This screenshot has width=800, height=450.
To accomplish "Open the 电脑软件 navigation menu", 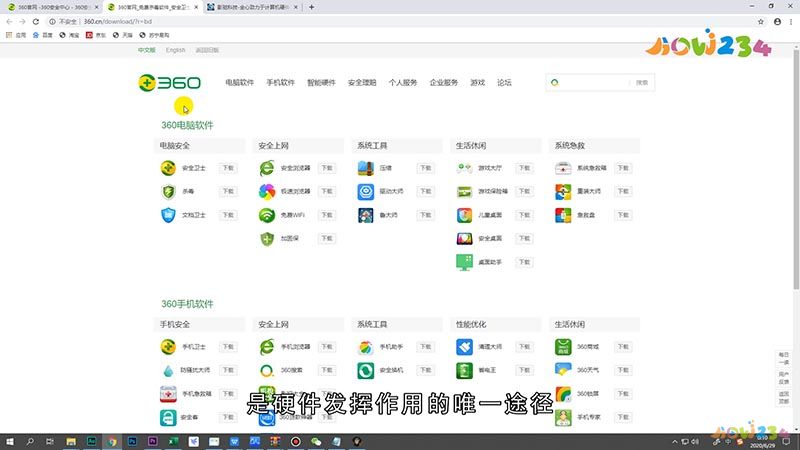I will click(239, 83).
